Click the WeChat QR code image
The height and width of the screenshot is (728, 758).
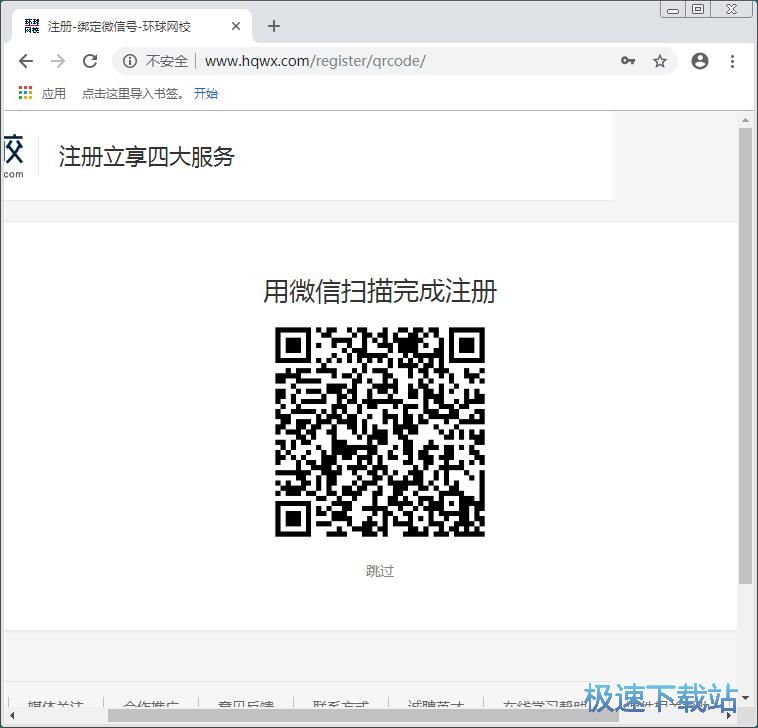(x=380, y=432)
